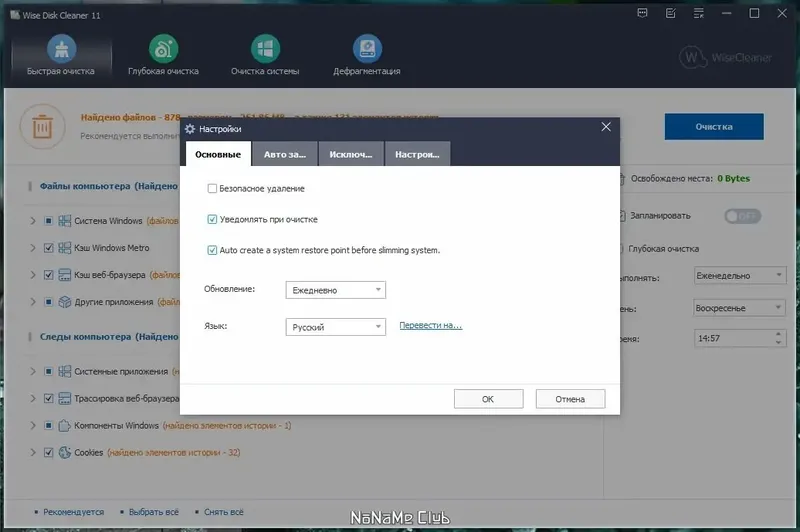The width and height of the screenshot is (800, 532).
Task: Click the Другие приложения cube icon
Action: coord(64,302)
